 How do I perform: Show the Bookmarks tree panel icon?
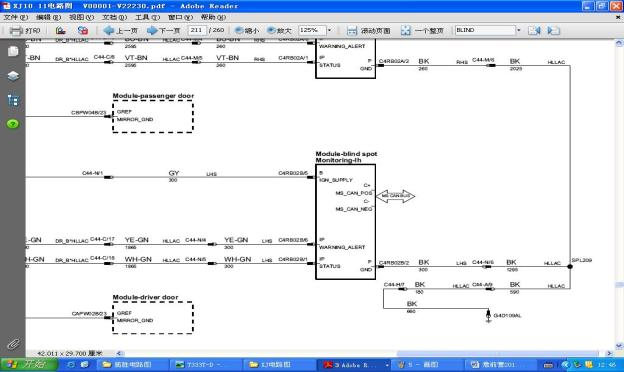click(x=13, y=100)
